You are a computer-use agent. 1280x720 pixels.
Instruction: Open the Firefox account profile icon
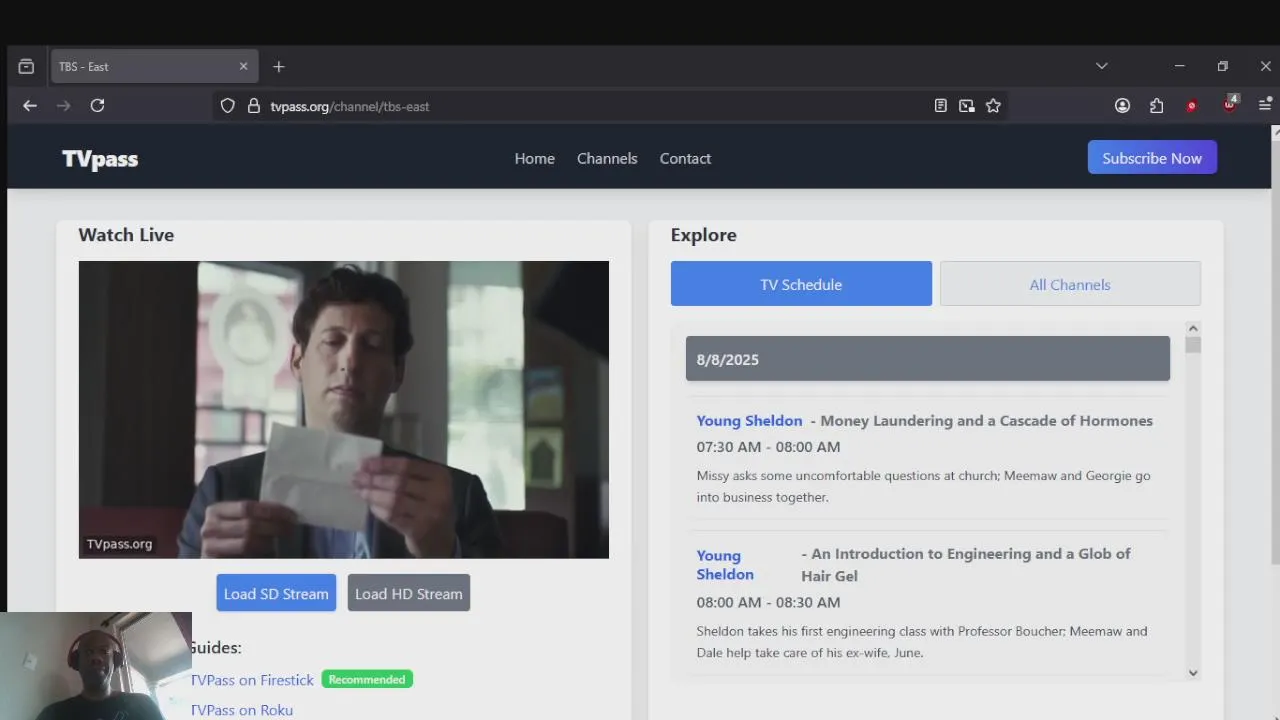(x=1122, y=105)
